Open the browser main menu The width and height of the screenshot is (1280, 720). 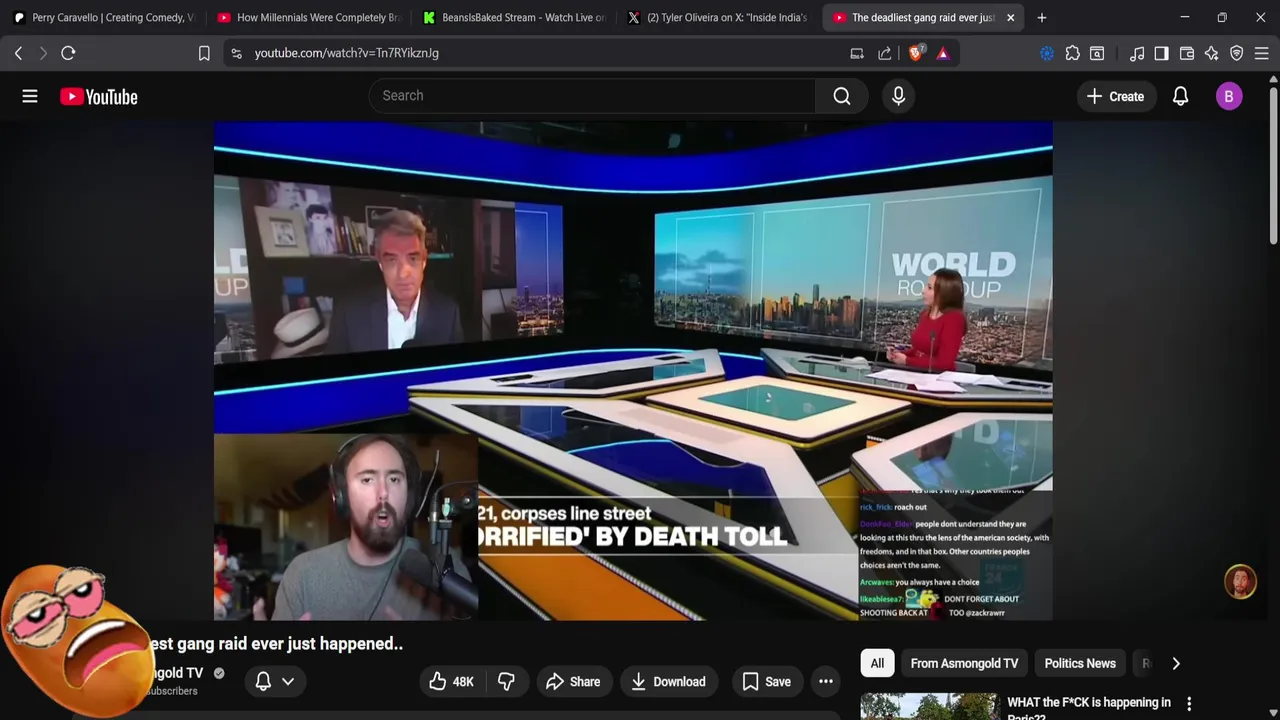(1262, 53)
